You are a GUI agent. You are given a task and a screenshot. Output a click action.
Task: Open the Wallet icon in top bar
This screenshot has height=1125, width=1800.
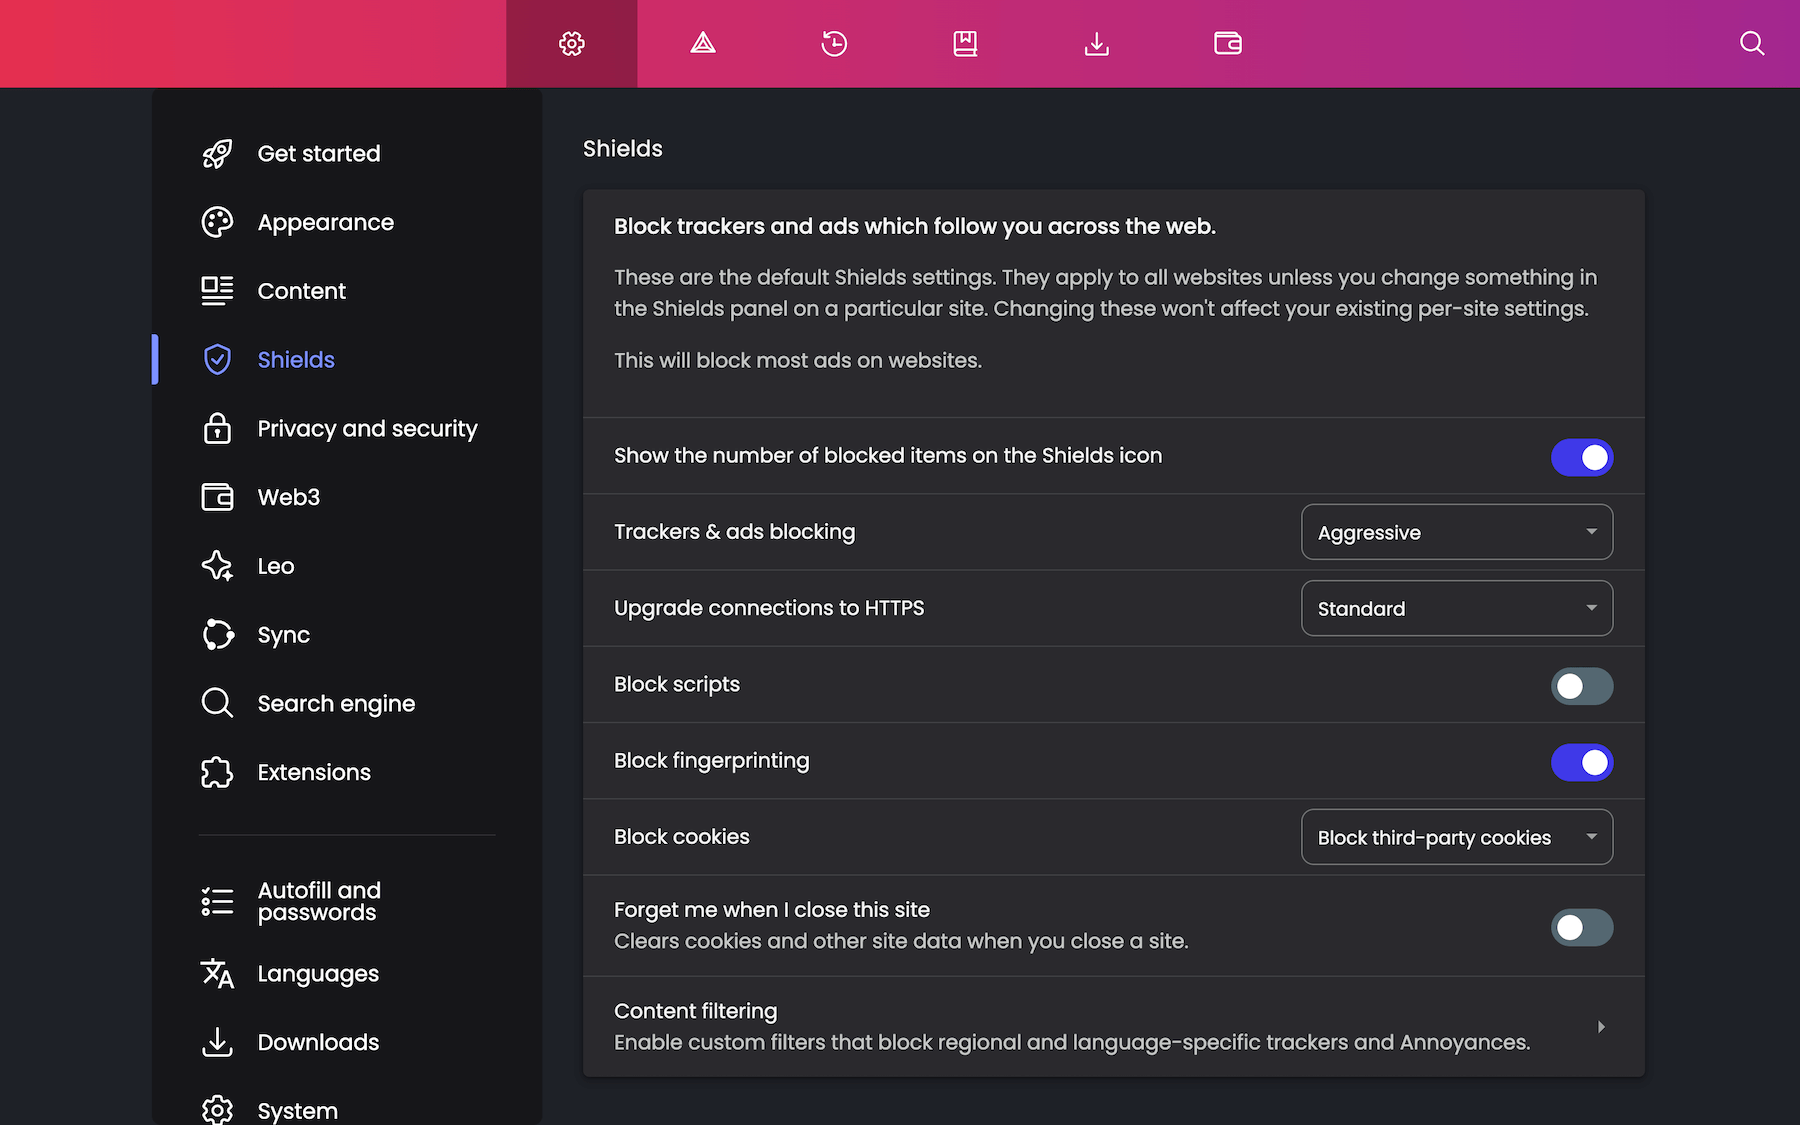click(1227, 43)
